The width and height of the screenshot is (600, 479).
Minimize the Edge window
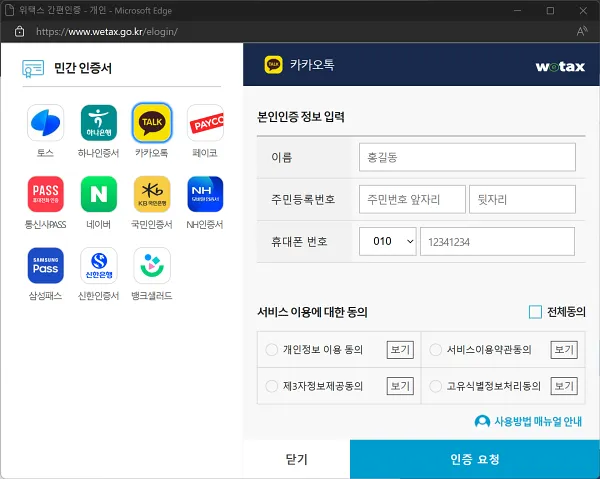[x=517, y=10]
